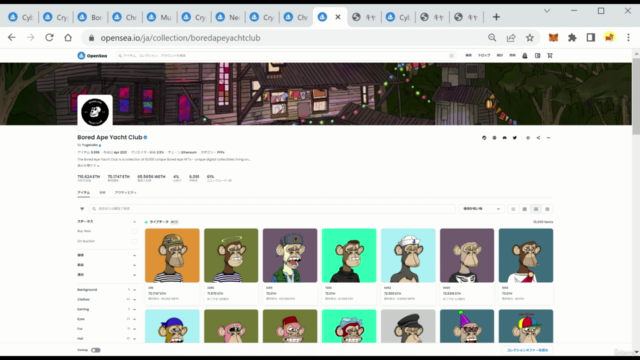Image resolution: width=640 pixels, height=360 pixels.
Task: Open the creator link under collection title
Action: coord(90,145)
